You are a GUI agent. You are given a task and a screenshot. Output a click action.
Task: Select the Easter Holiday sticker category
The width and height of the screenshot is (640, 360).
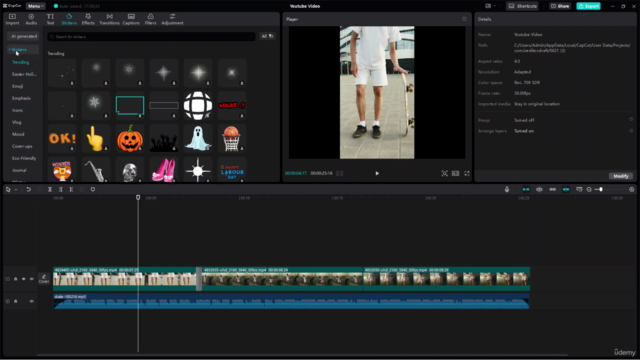pyautogui.click(x=24, y=74)
